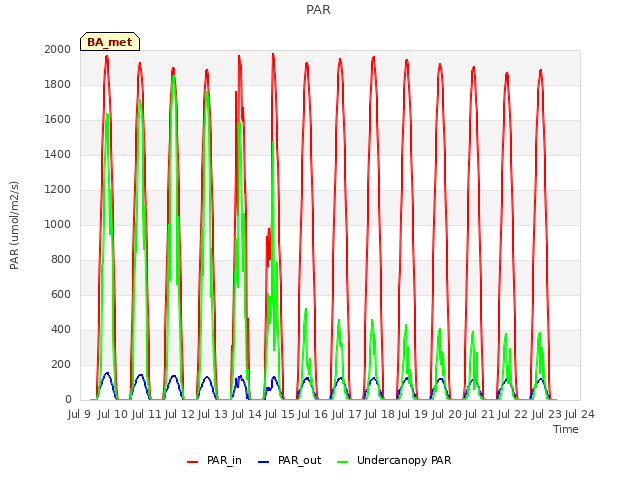The height and width of the screenshot is (480, 640).
Task: Click the 1400 y-axis tick label
Action: pos(58,154)
